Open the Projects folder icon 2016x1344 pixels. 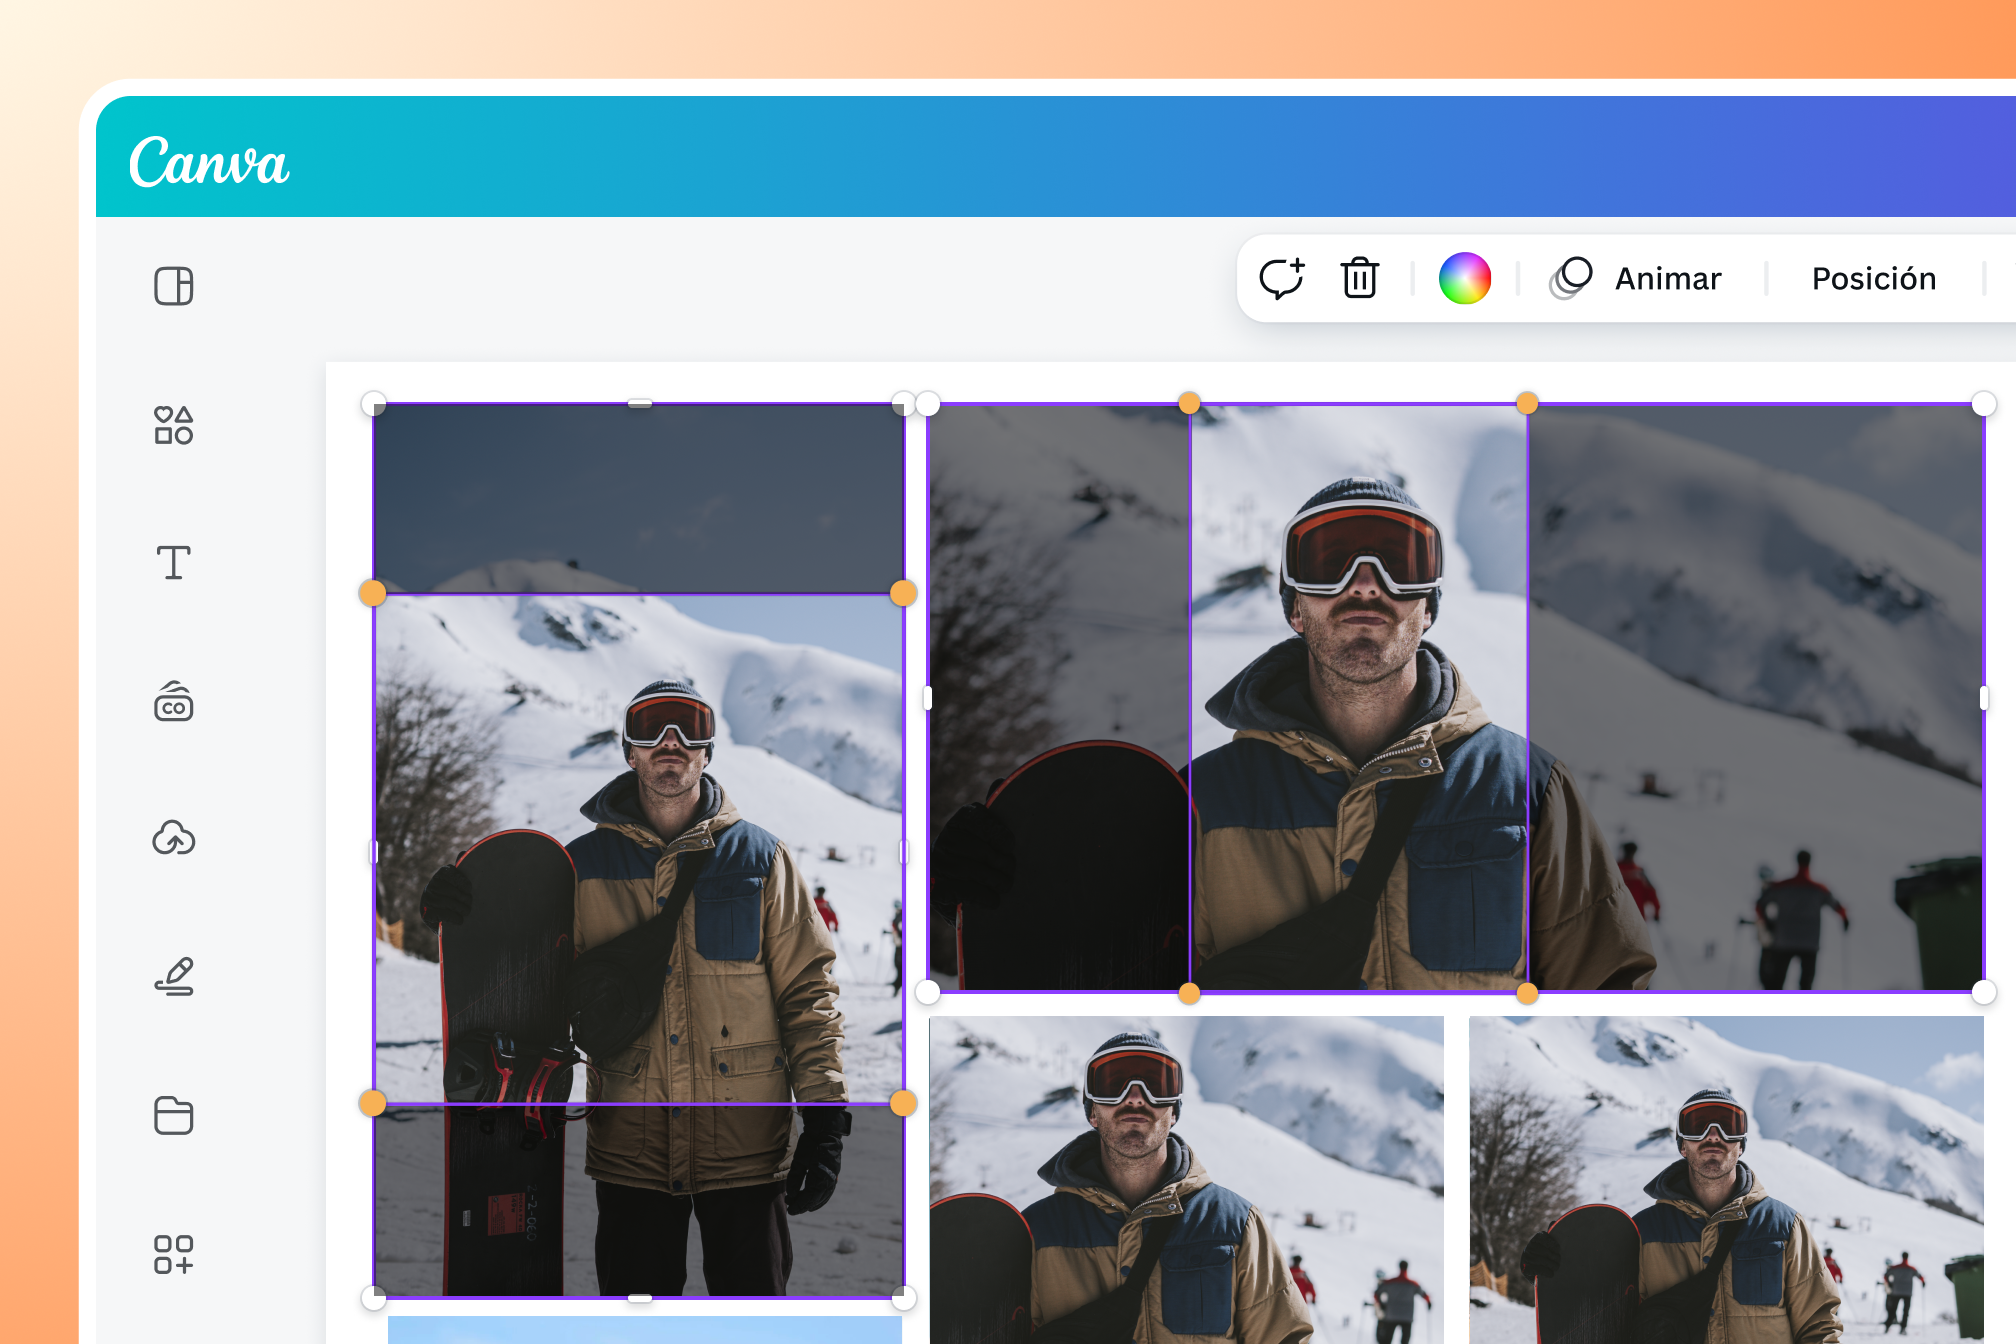point(174,1115)
